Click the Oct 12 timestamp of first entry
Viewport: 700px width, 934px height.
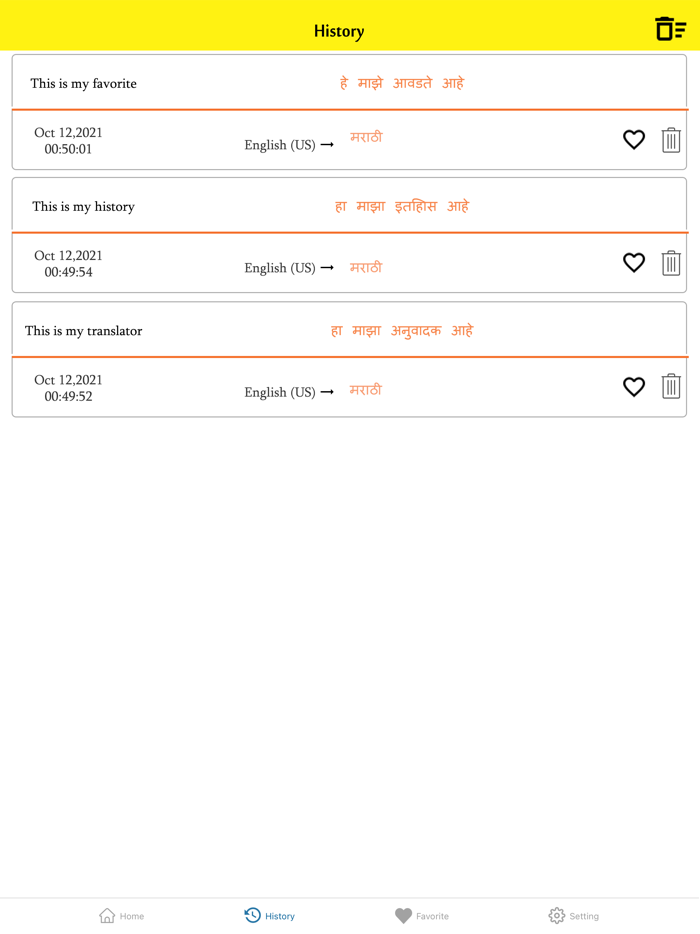[x=68, y=140]
